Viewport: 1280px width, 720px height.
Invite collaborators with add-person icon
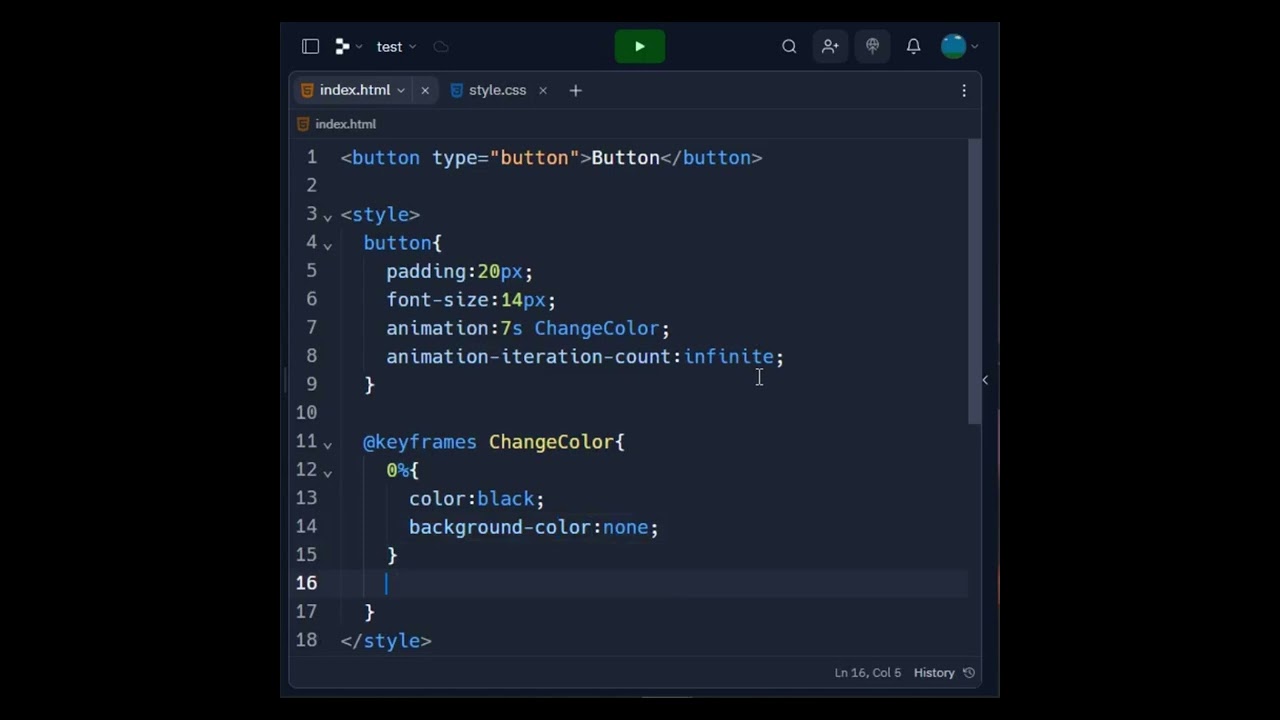point(830,46)
